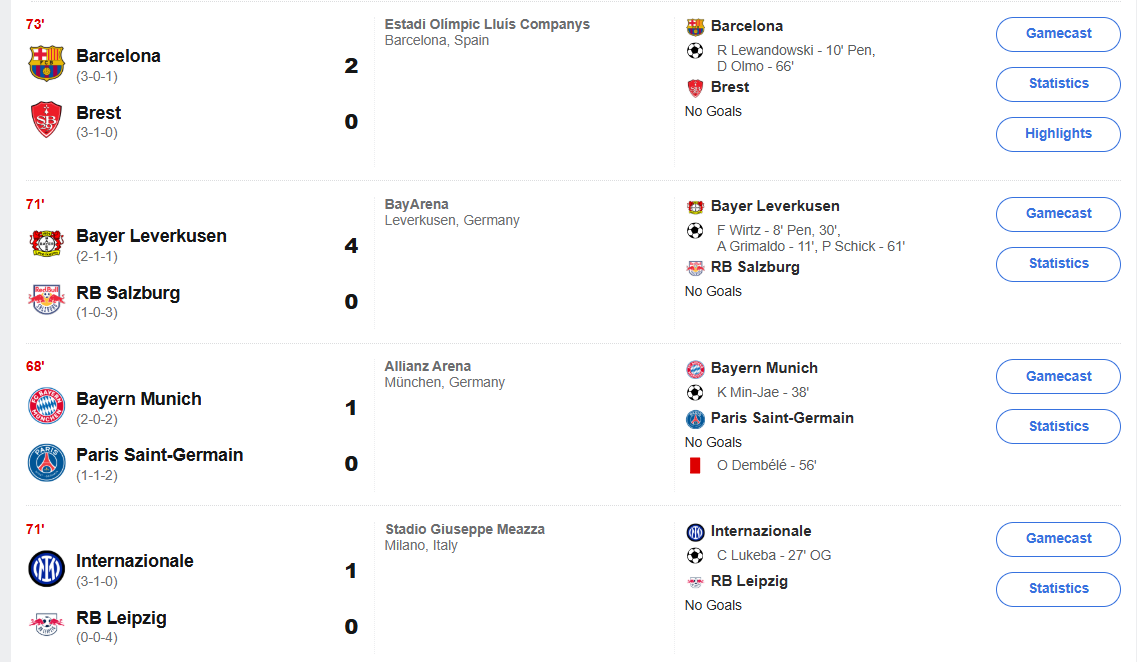
Task: Click the large Brest club crest
Action: pos(47,120)
